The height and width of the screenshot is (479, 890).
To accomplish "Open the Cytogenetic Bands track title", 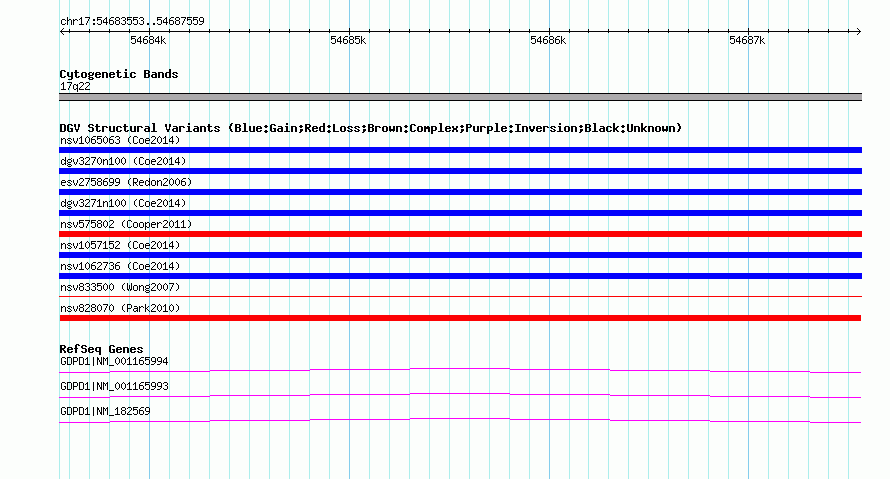I will pyautogui.click(x=119, y=74).
